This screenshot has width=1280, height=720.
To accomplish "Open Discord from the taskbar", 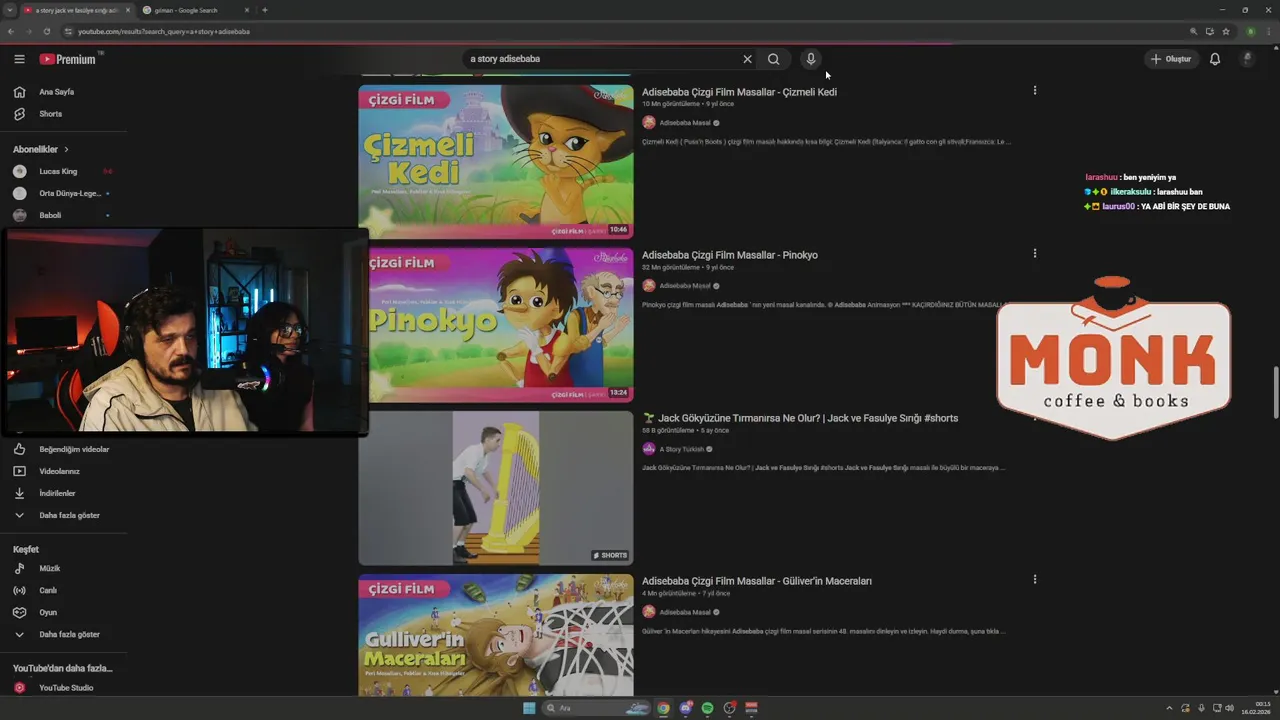I will pyautogui.click(x=685, y=708).
